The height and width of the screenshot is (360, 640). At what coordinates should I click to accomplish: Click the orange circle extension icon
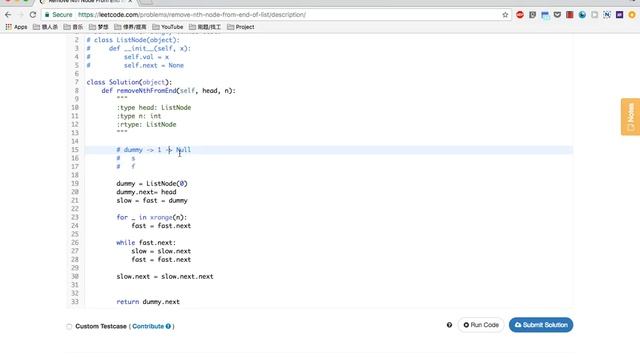point(632,15)
